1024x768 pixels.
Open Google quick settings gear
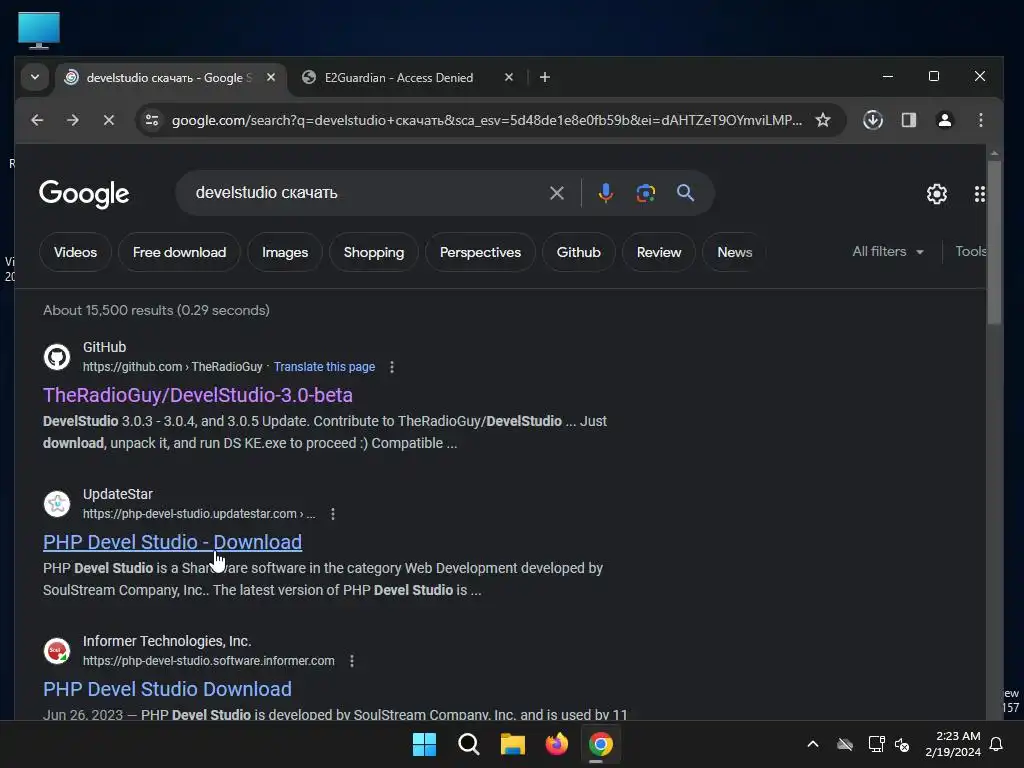936,194
